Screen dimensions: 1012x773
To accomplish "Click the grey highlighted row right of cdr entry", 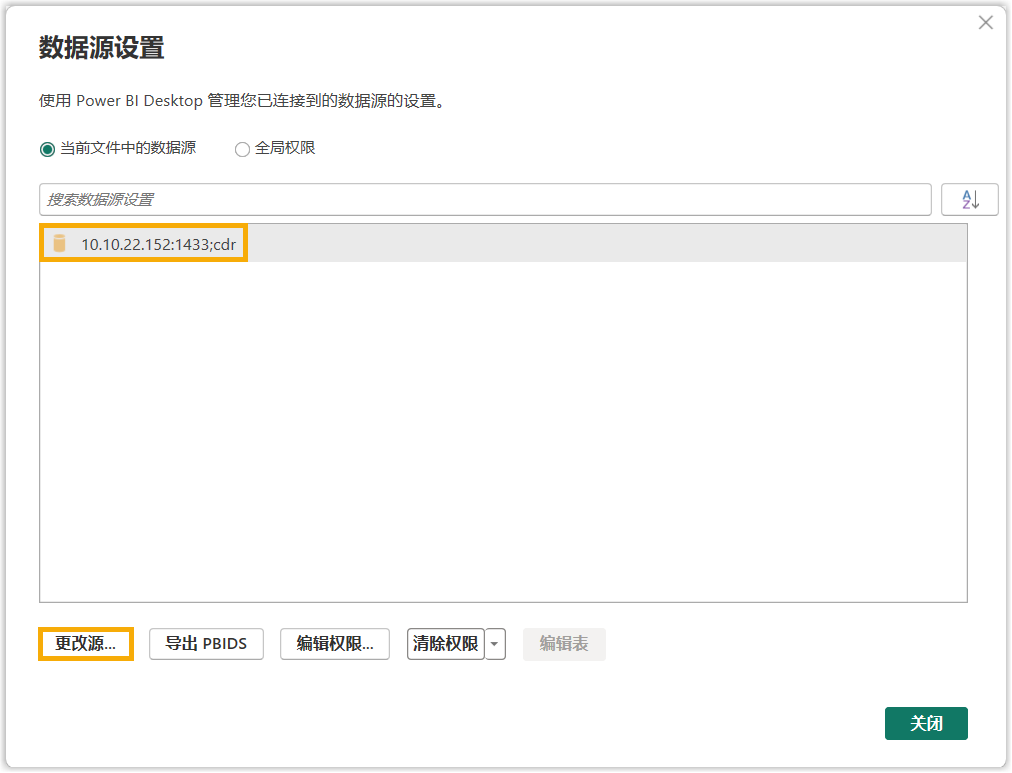I will [607, 243].
